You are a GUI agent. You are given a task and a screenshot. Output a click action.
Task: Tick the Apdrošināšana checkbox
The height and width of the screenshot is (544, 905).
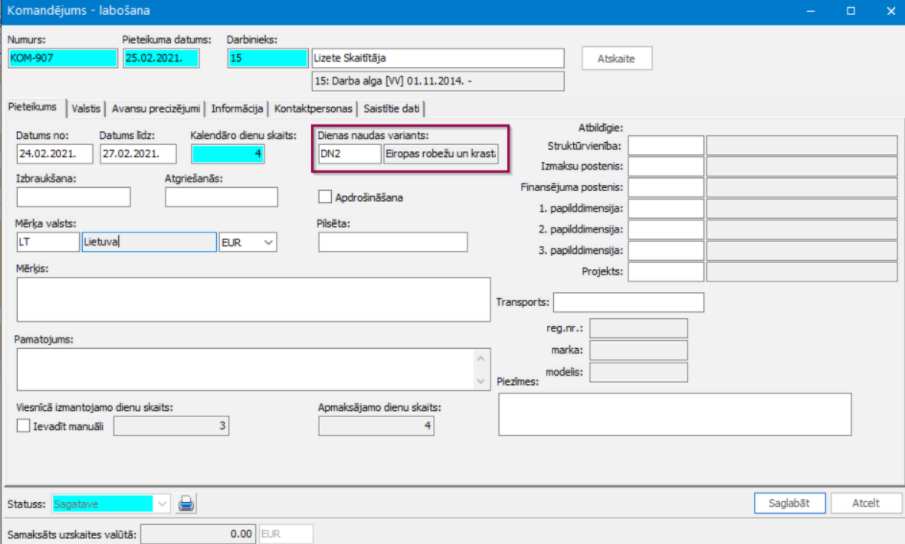[325, 197]
